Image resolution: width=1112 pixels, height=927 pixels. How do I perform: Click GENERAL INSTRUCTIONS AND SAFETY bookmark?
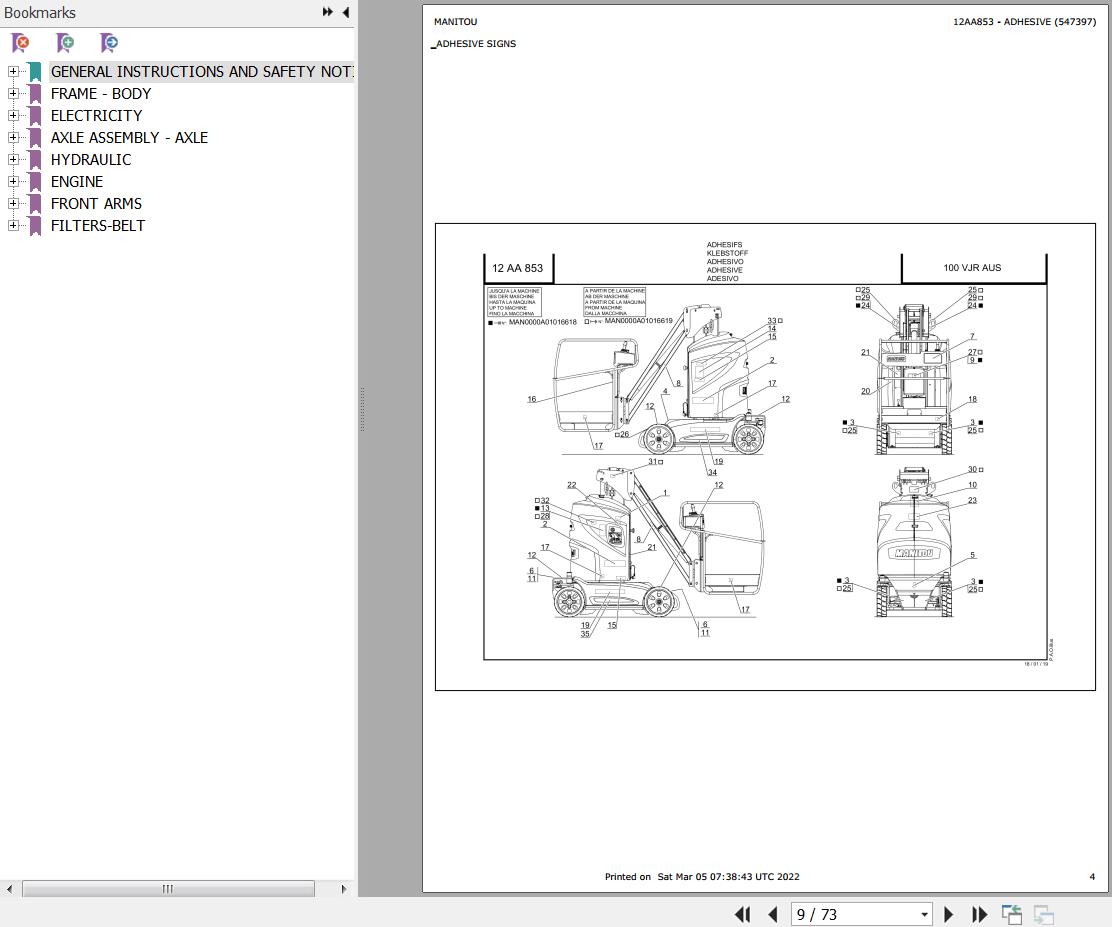[x=200, y=71]
